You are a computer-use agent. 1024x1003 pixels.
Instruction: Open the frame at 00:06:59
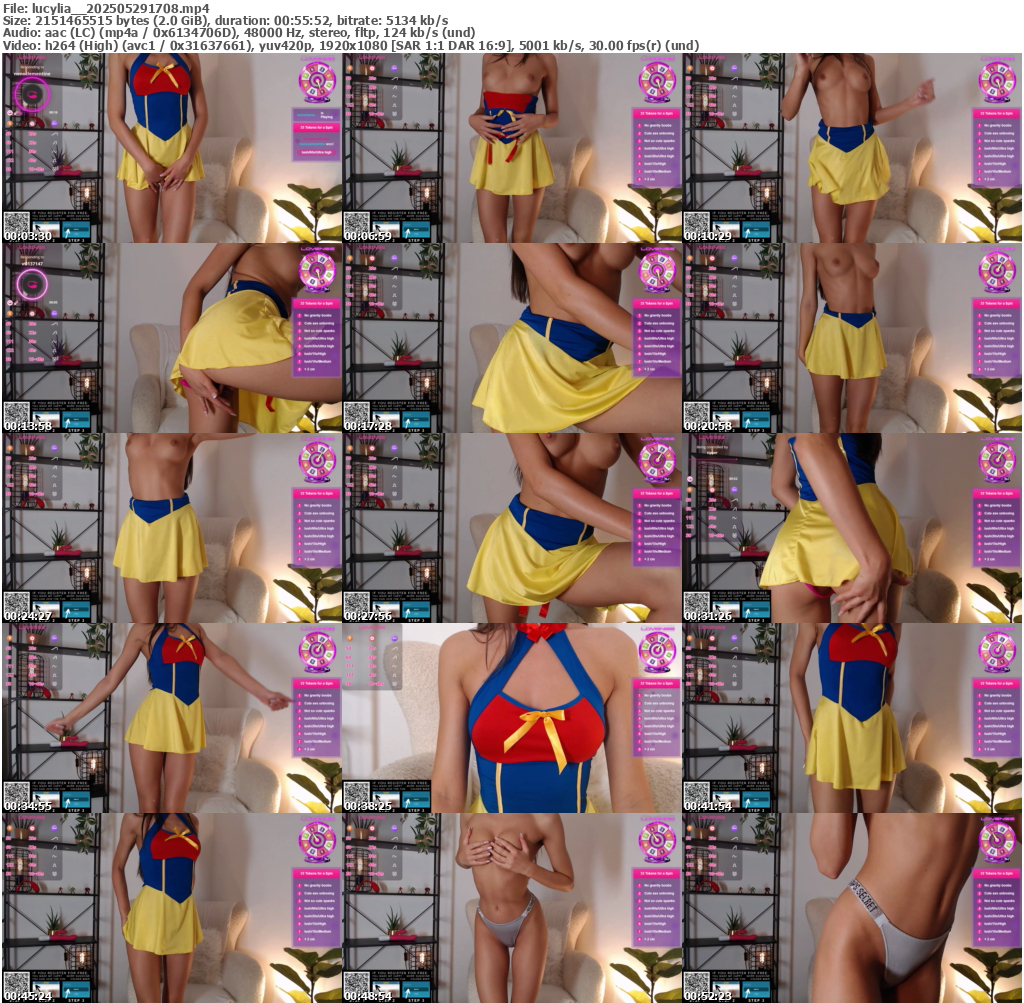pyautogui.click(x=512, y=148)
